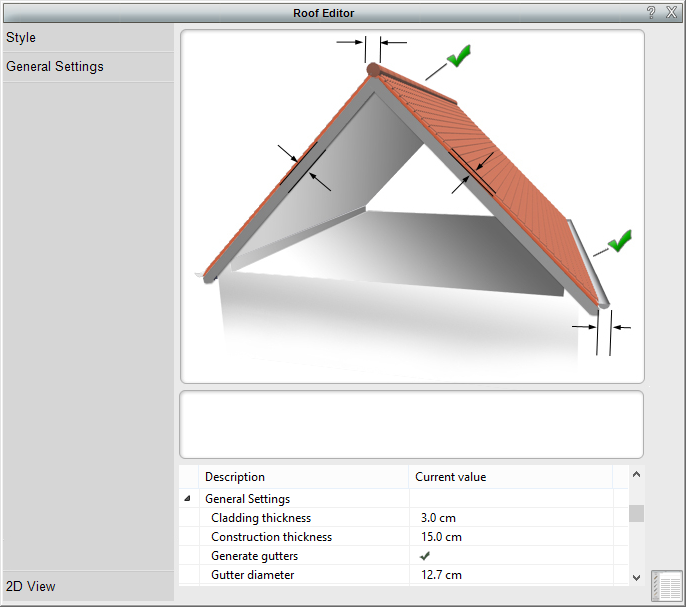Viewport: 686px width, 607px height.
Task: Select the Gutter diameter row
Action: pyautogui.click(x=403, y=575)
